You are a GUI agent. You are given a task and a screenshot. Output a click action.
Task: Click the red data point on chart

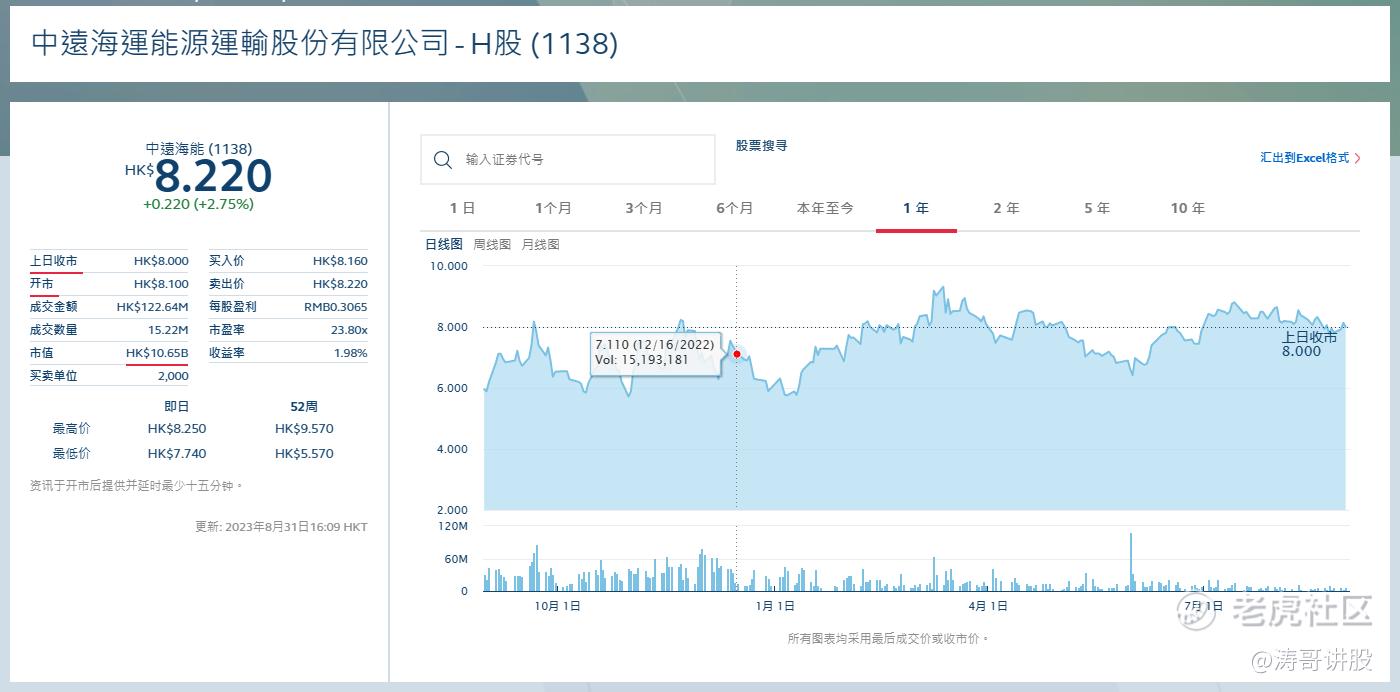click(x=737, y=354)
